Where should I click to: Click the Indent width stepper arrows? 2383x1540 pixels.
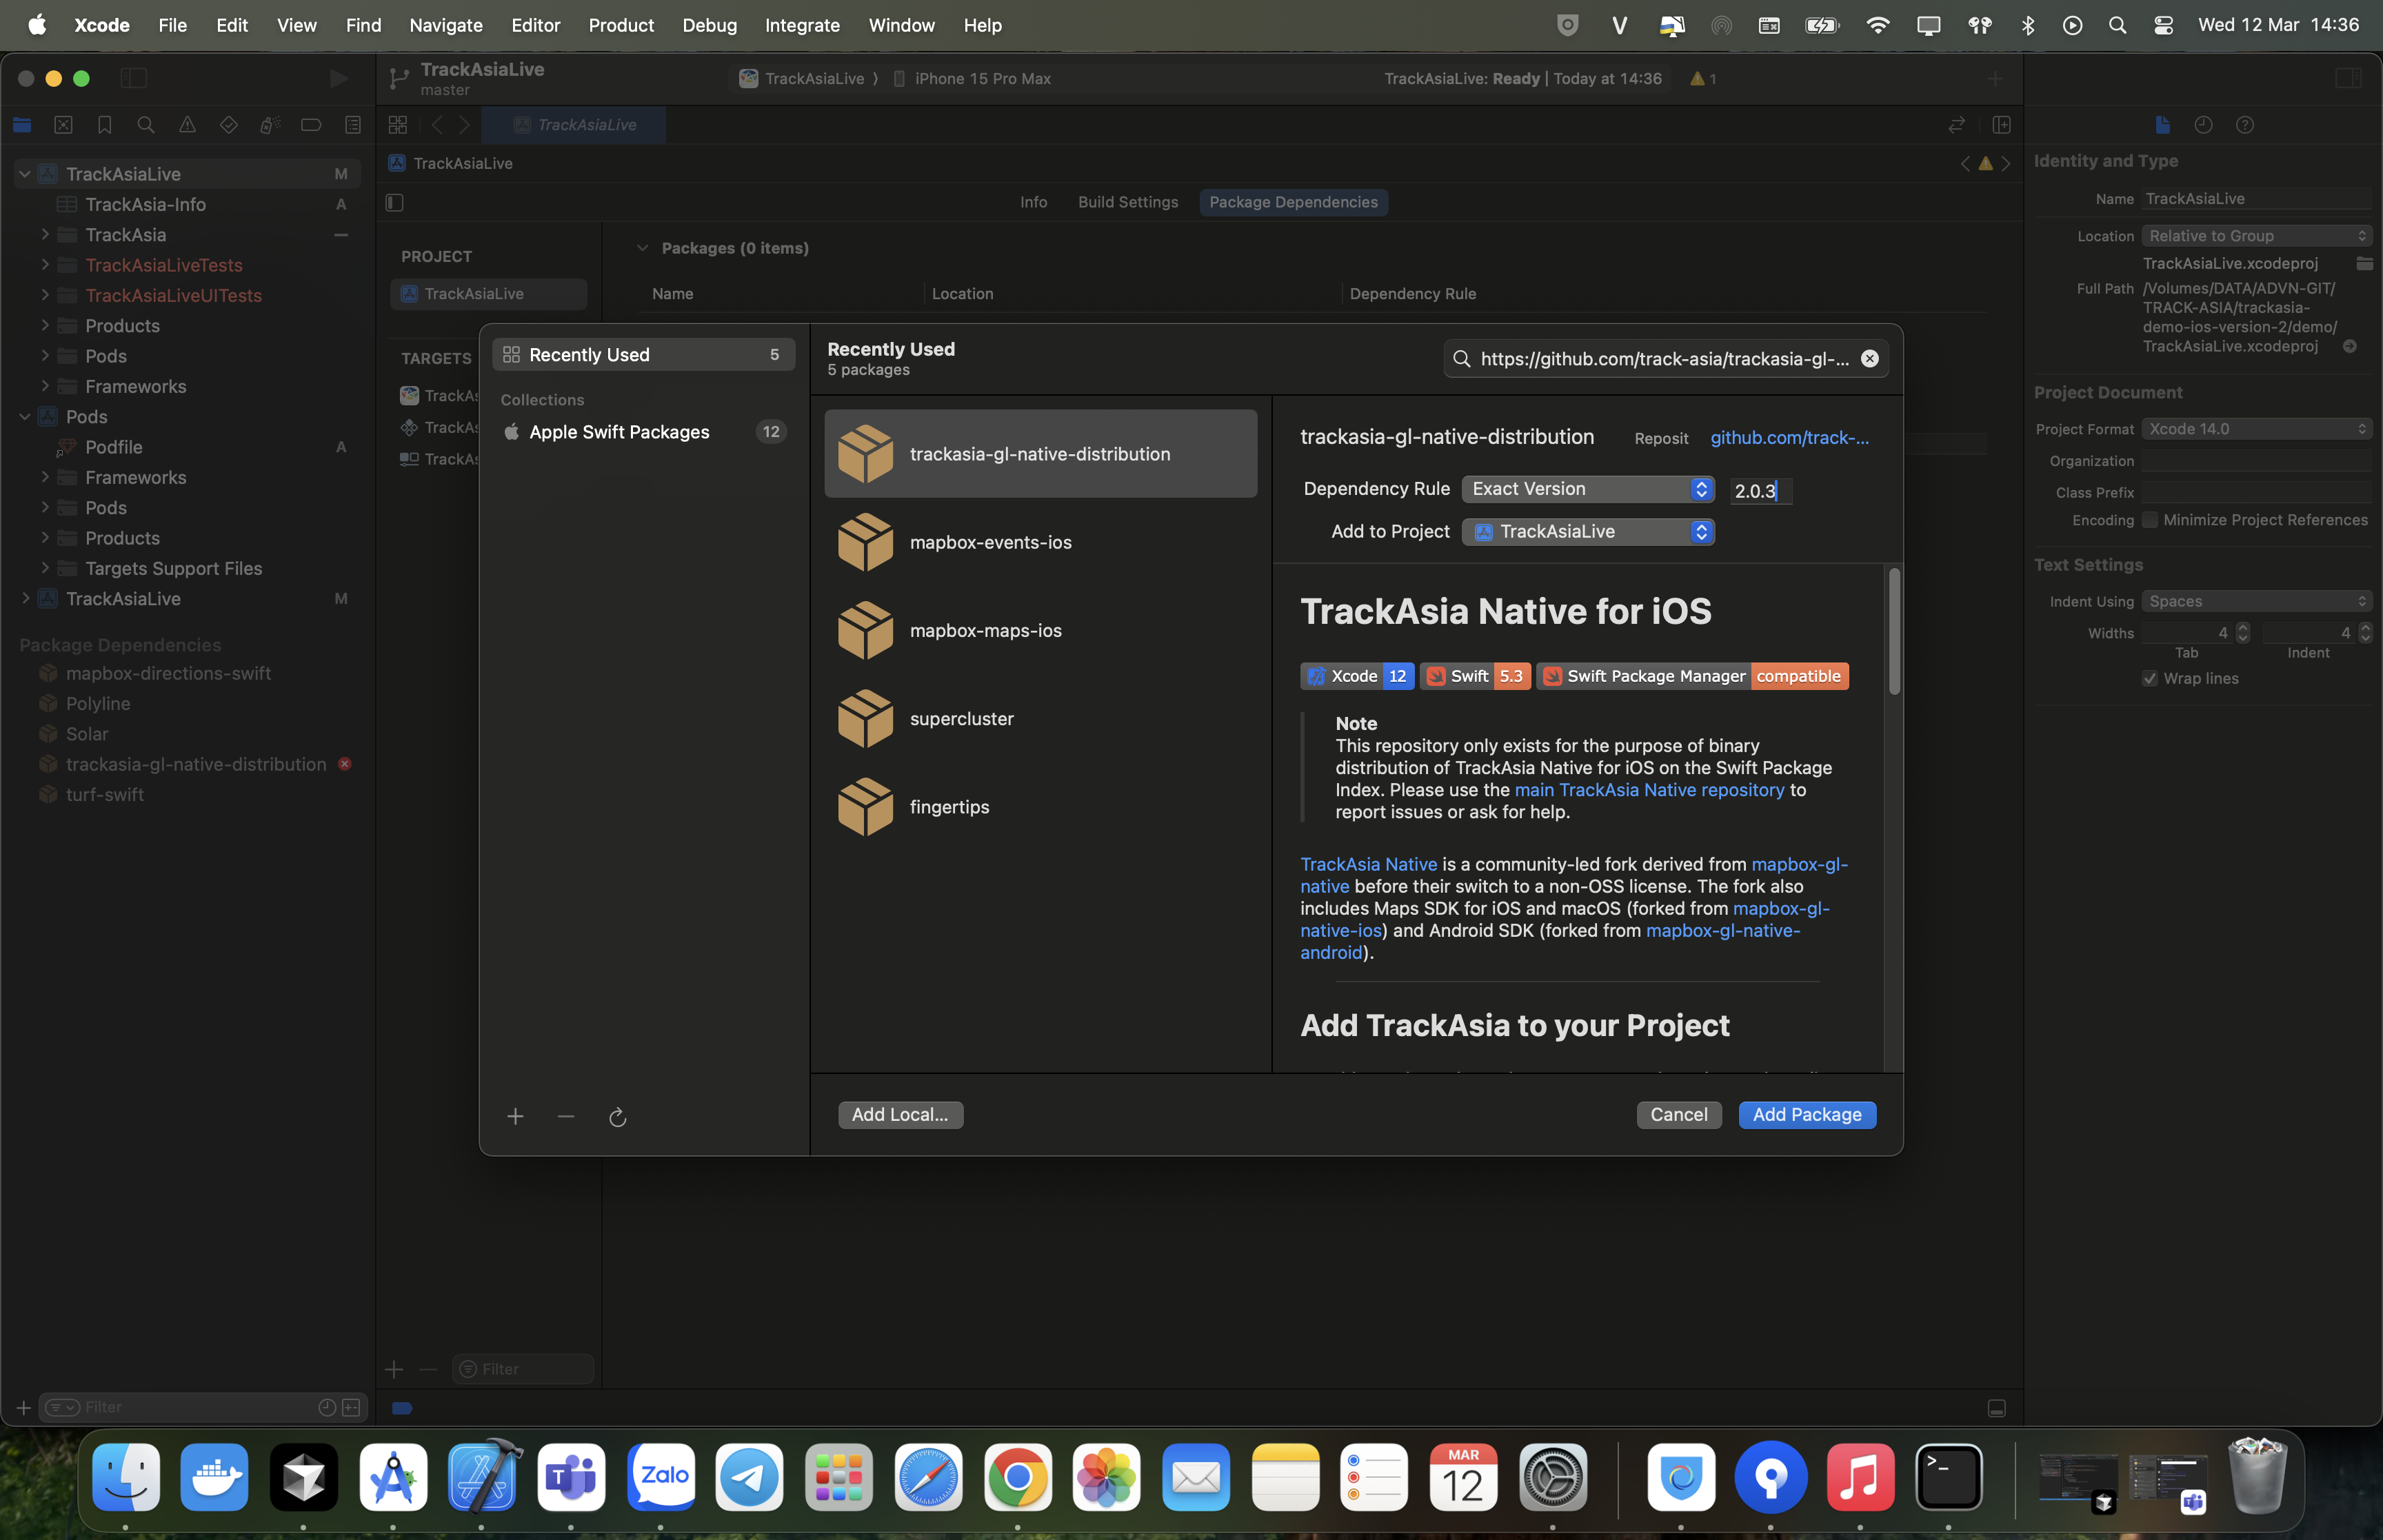coord(2365,633)
